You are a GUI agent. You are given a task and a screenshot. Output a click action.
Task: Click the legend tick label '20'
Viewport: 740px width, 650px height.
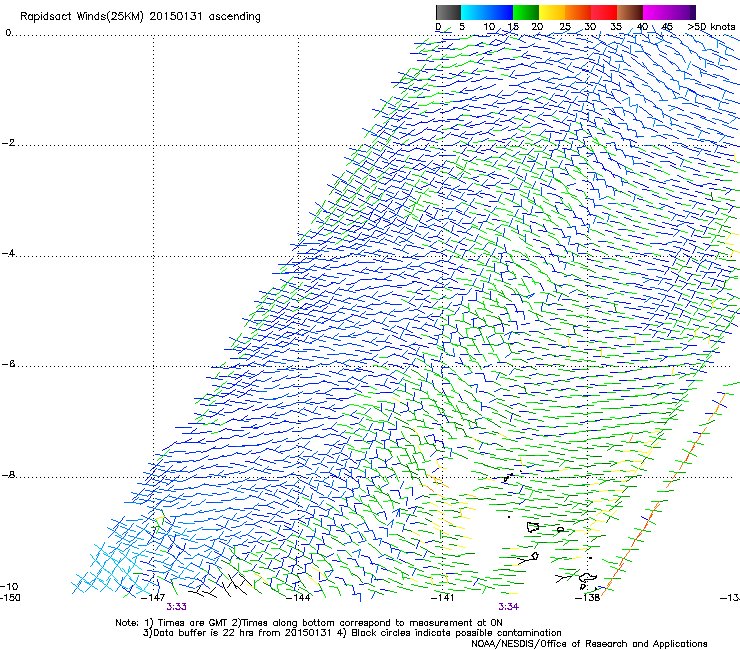[537, 27]
